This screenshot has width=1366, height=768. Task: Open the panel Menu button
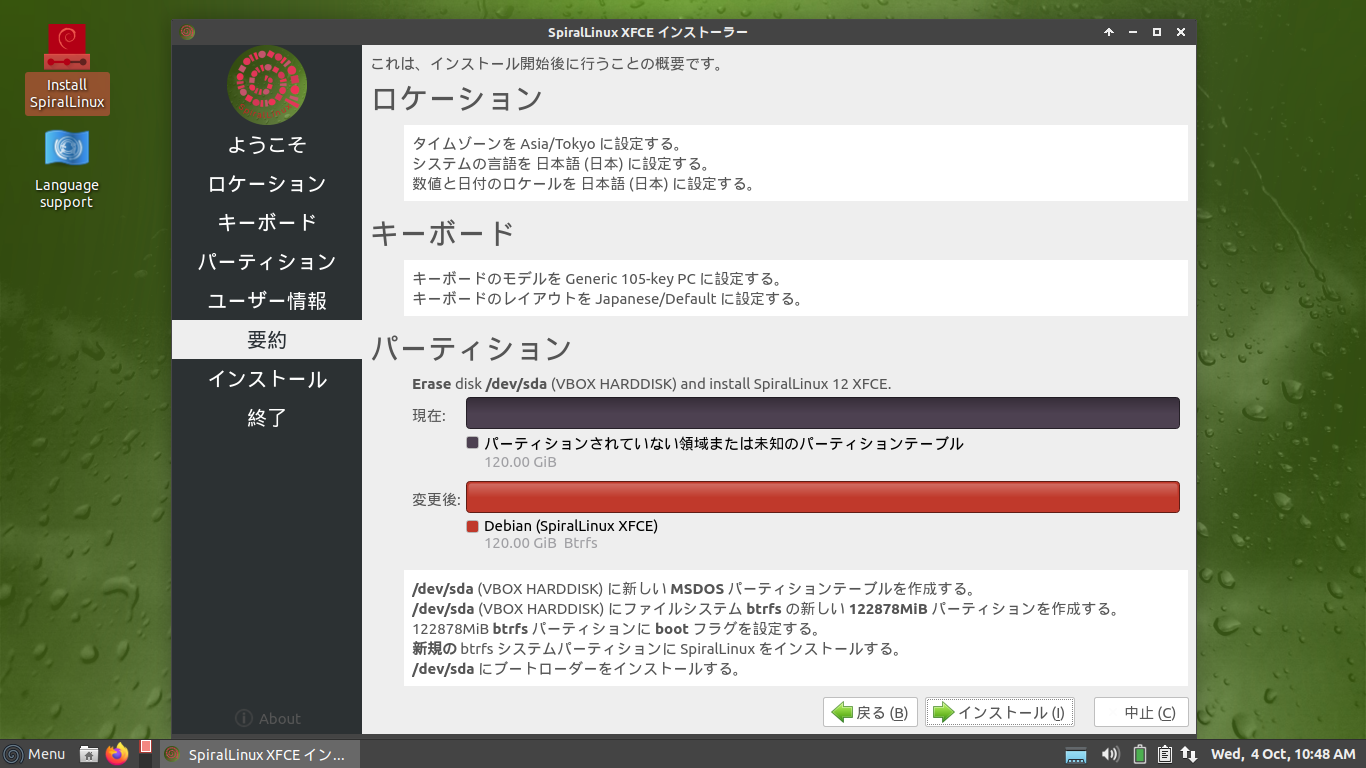coord(35,754)
